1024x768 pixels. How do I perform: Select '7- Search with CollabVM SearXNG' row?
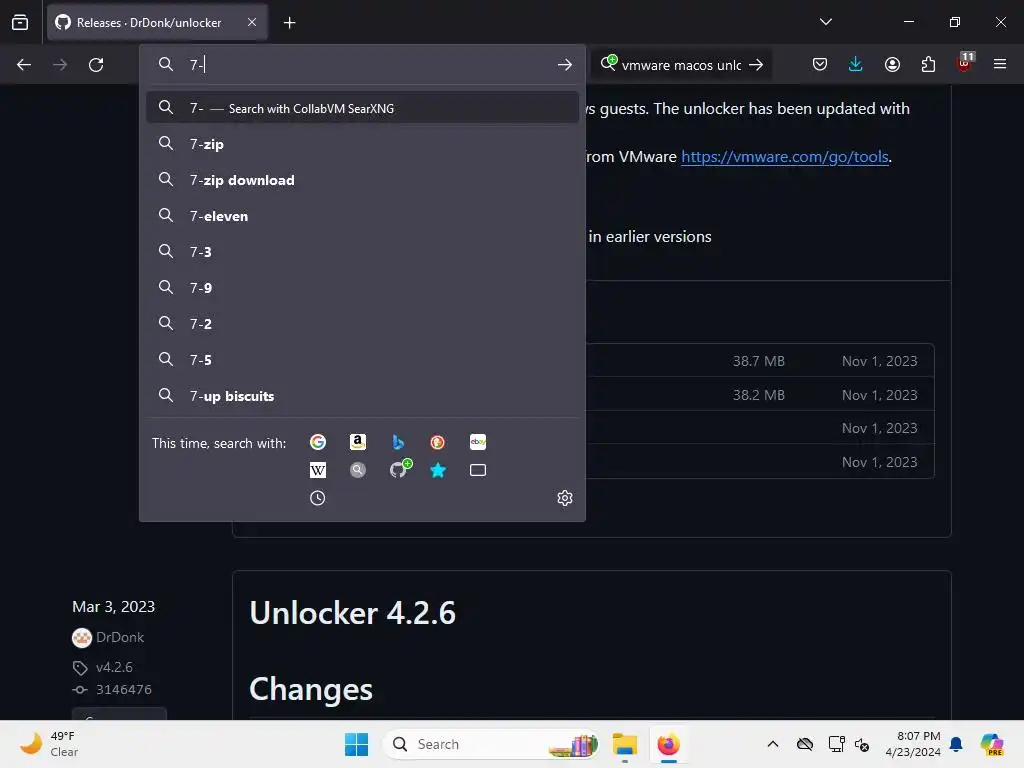click(362, 108)
